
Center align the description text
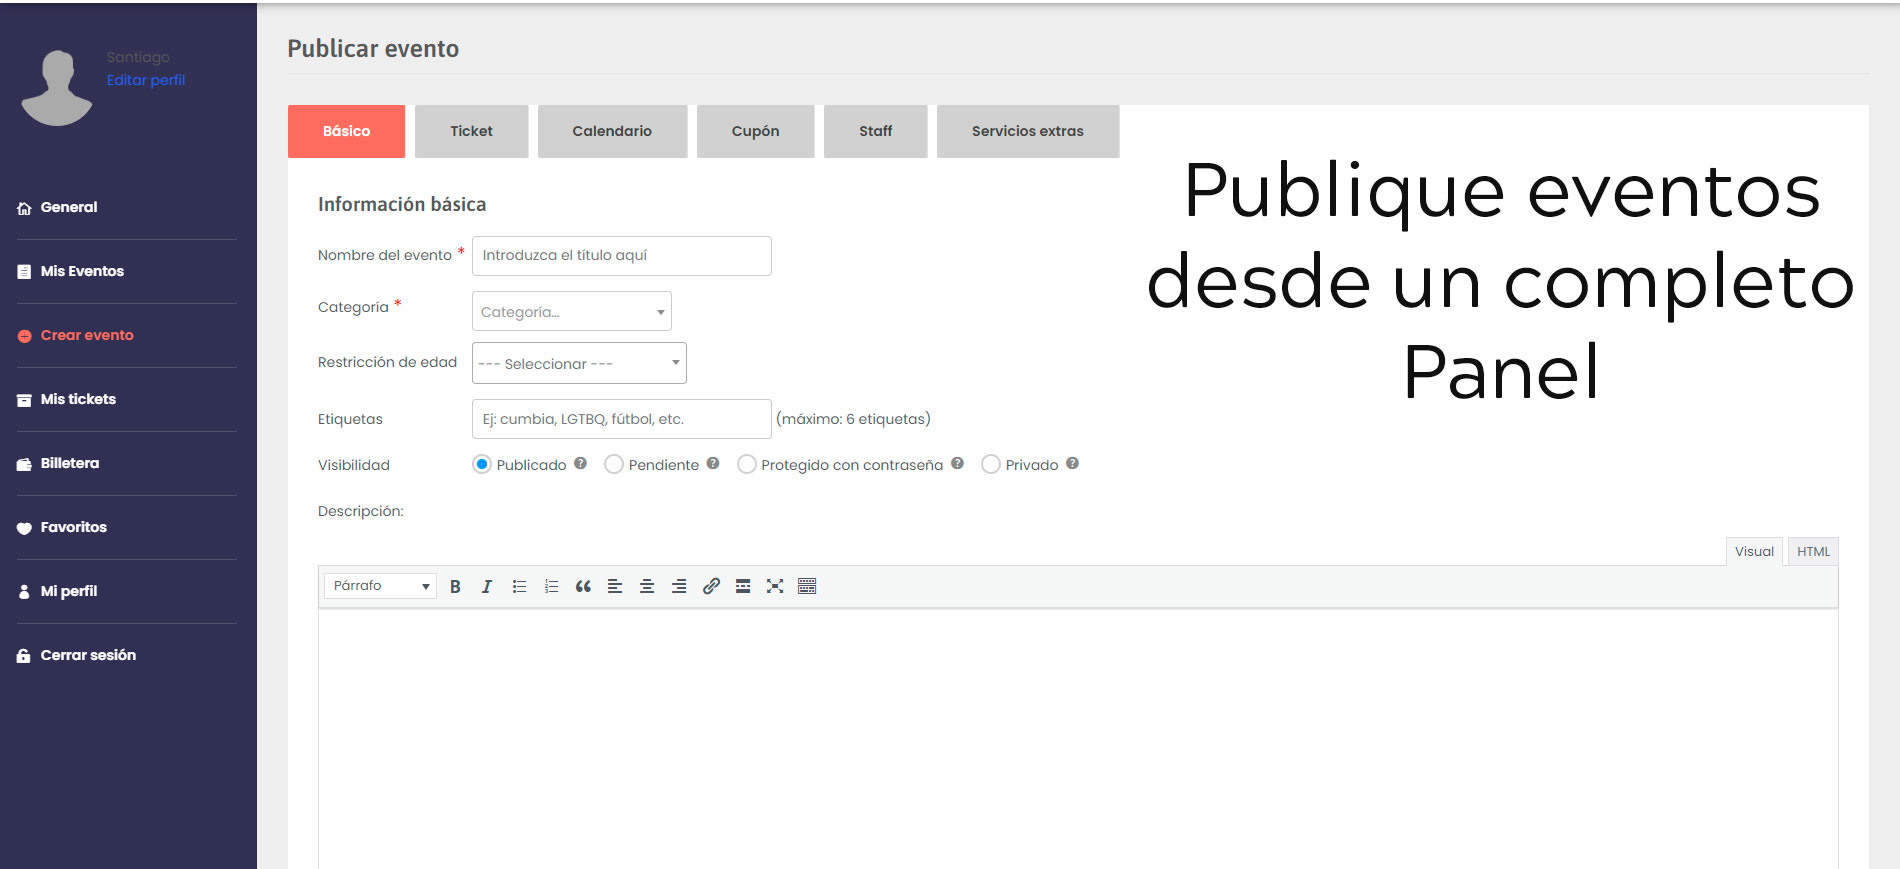point(647,587)
